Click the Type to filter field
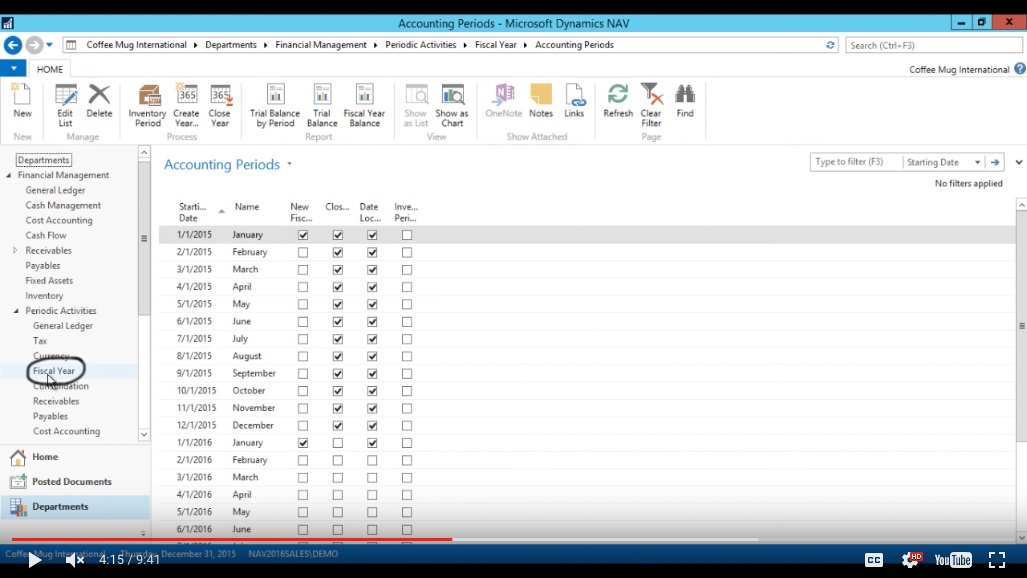This screenshot has height=578, width=1027. 855,163
